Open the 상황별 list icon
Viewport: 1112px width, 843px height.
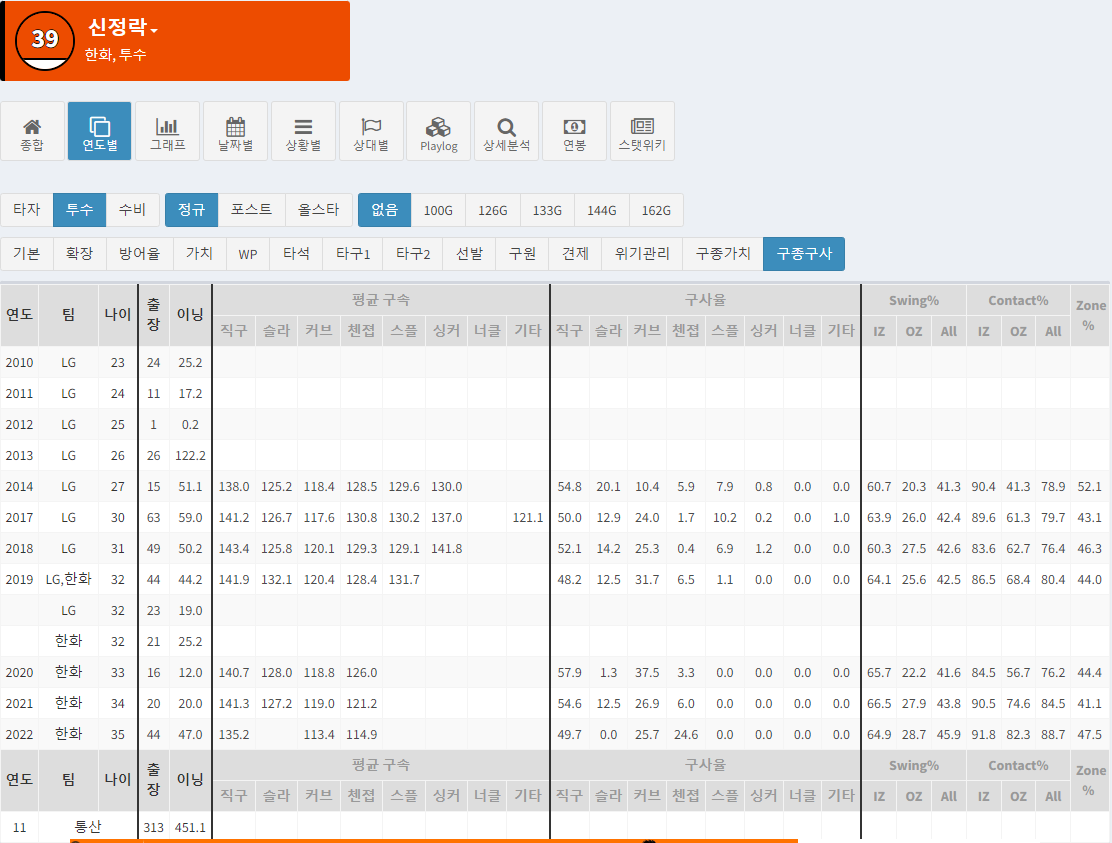pos(303,131)
